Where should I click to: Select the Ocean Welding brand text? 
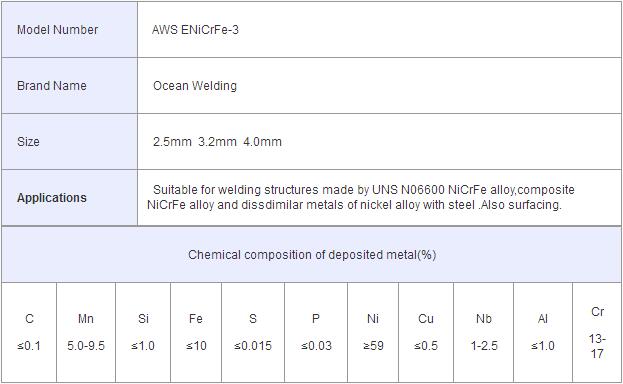click(195, 86)
